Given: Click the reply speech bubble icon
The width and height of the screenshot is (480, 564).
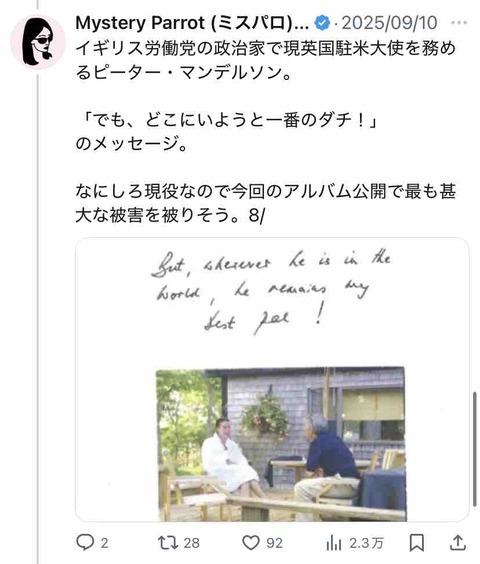Looking at the screenshot, I should coord(85,542).
